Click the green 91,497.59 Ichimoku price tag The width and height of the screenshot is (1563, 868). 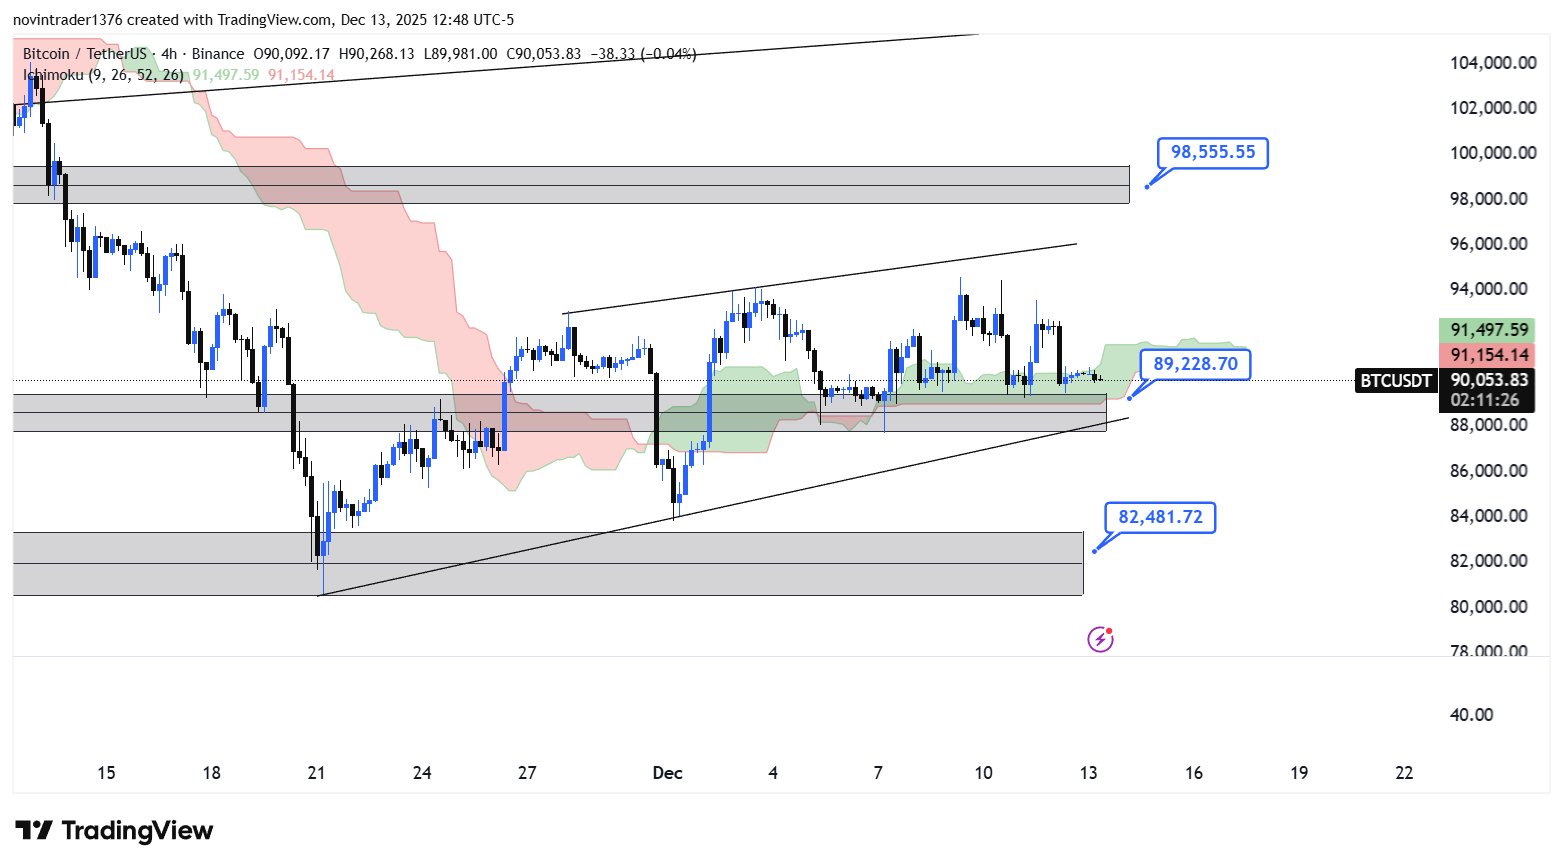click(1489, 330)
